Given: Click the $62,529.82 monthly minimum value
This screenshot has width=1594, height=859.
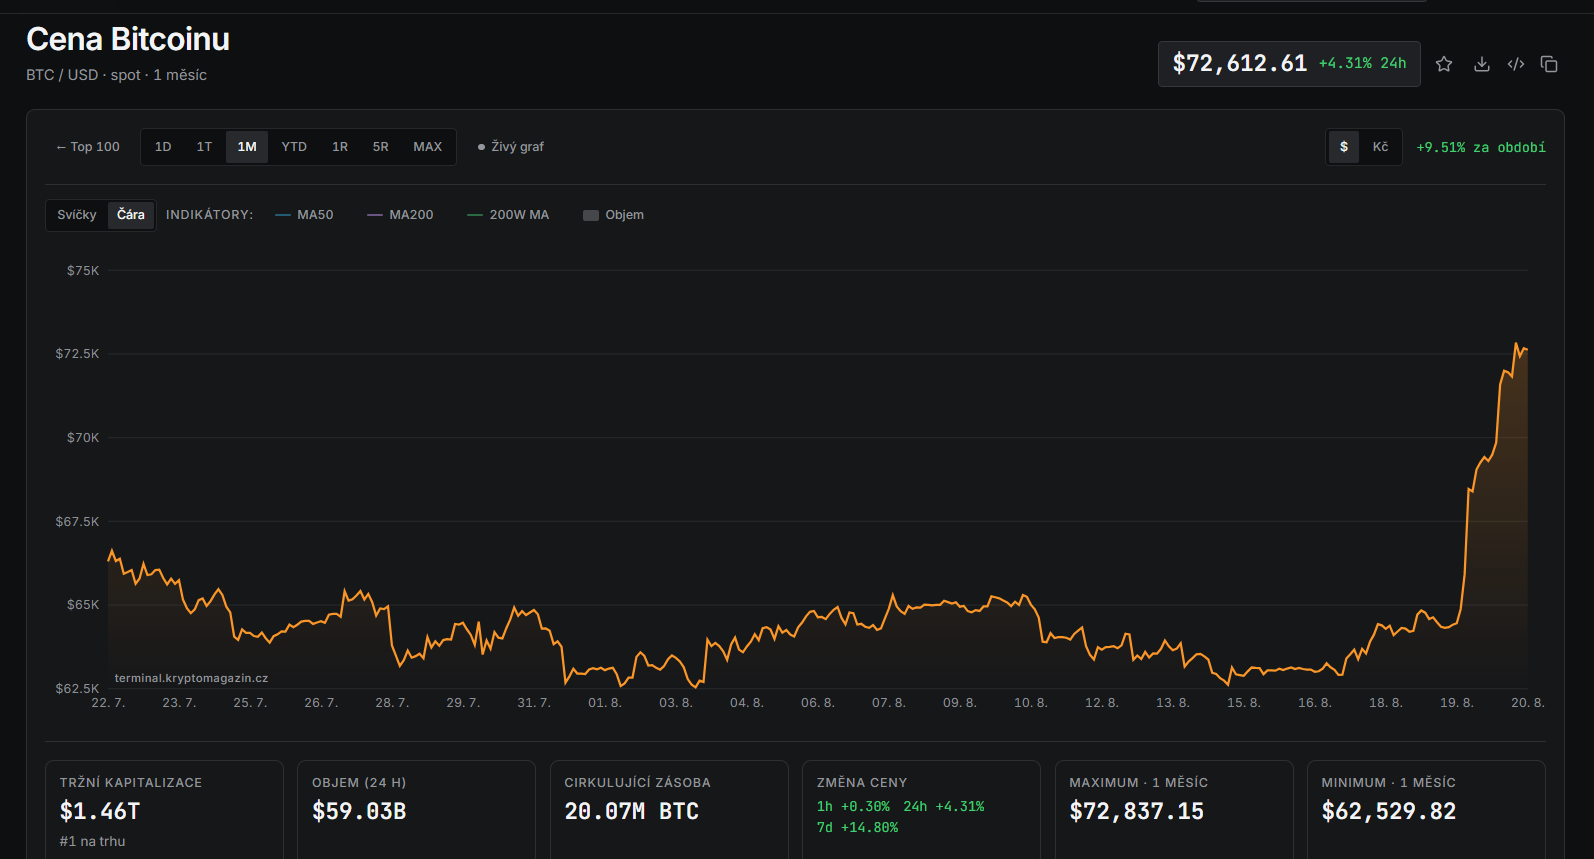Looking at the screenshot, I should pyautogui.click(x=1389, y=811).
